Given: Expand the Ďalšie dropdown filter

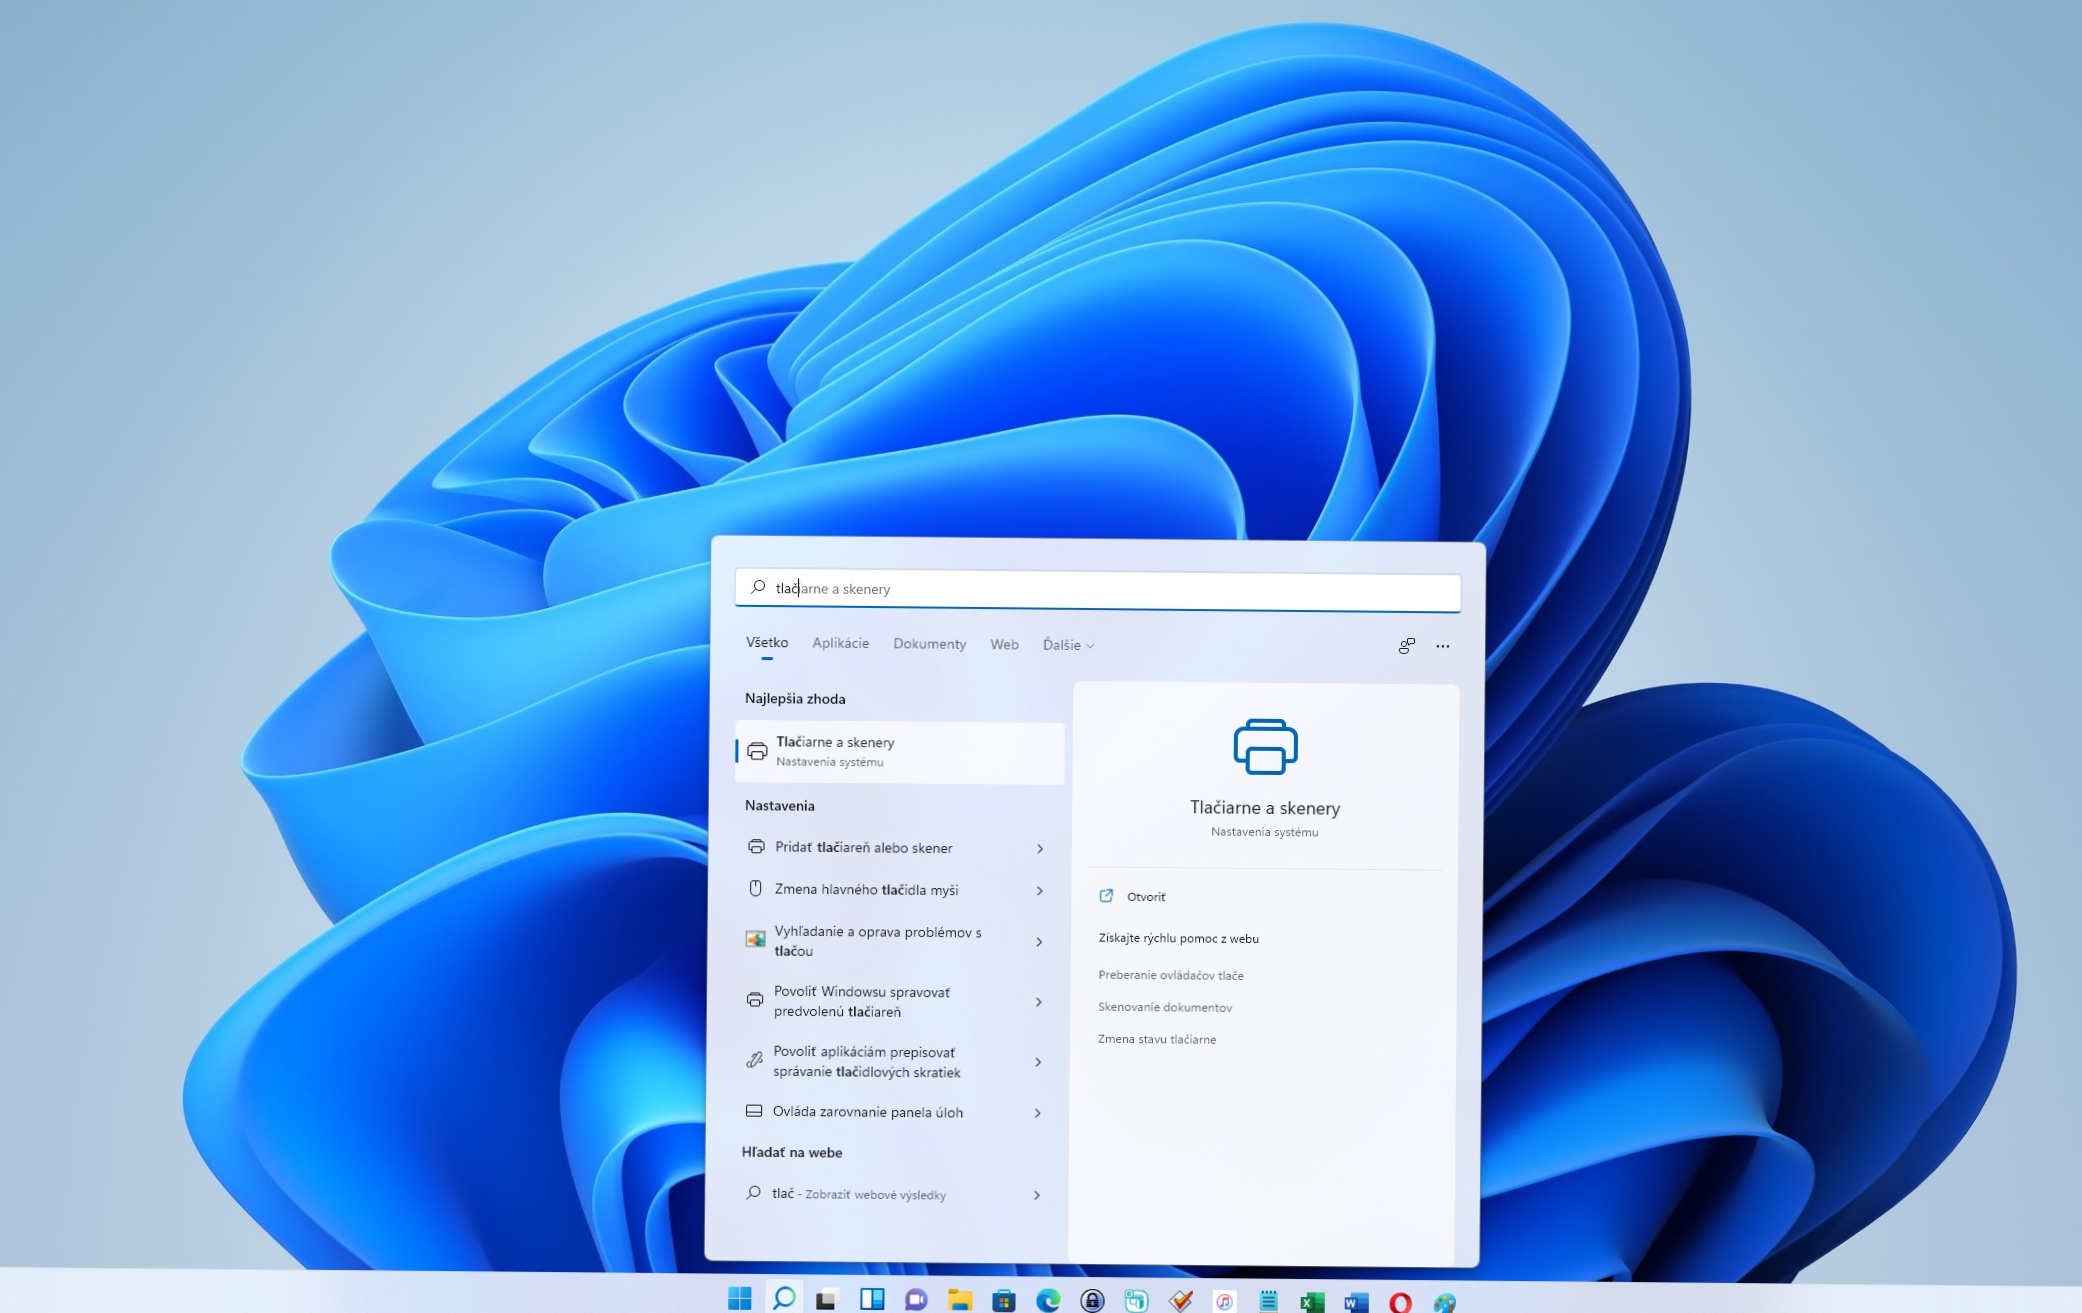Looking at the screenshot, I should [x=1068, y=645].
